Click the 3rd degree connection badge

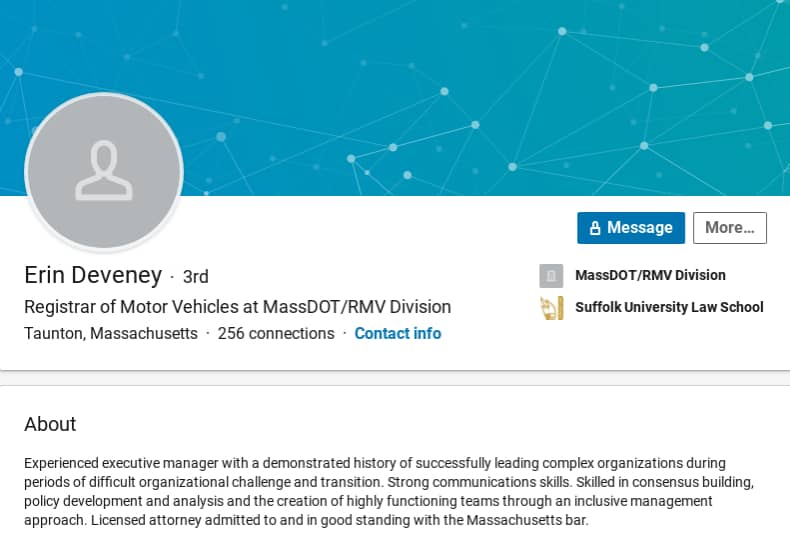[x=196, y=277]
